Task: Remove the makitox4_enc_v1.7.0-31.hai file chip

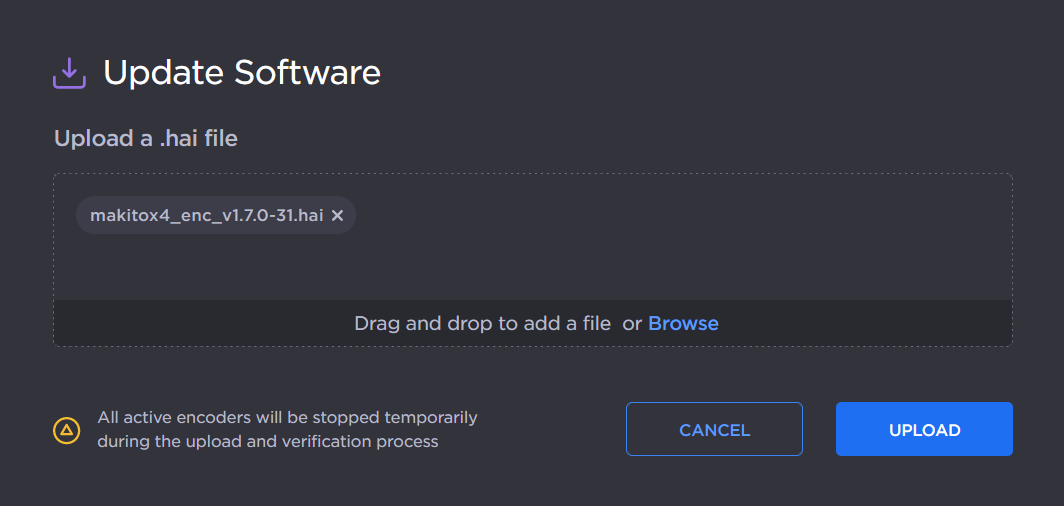Action: 337,215
